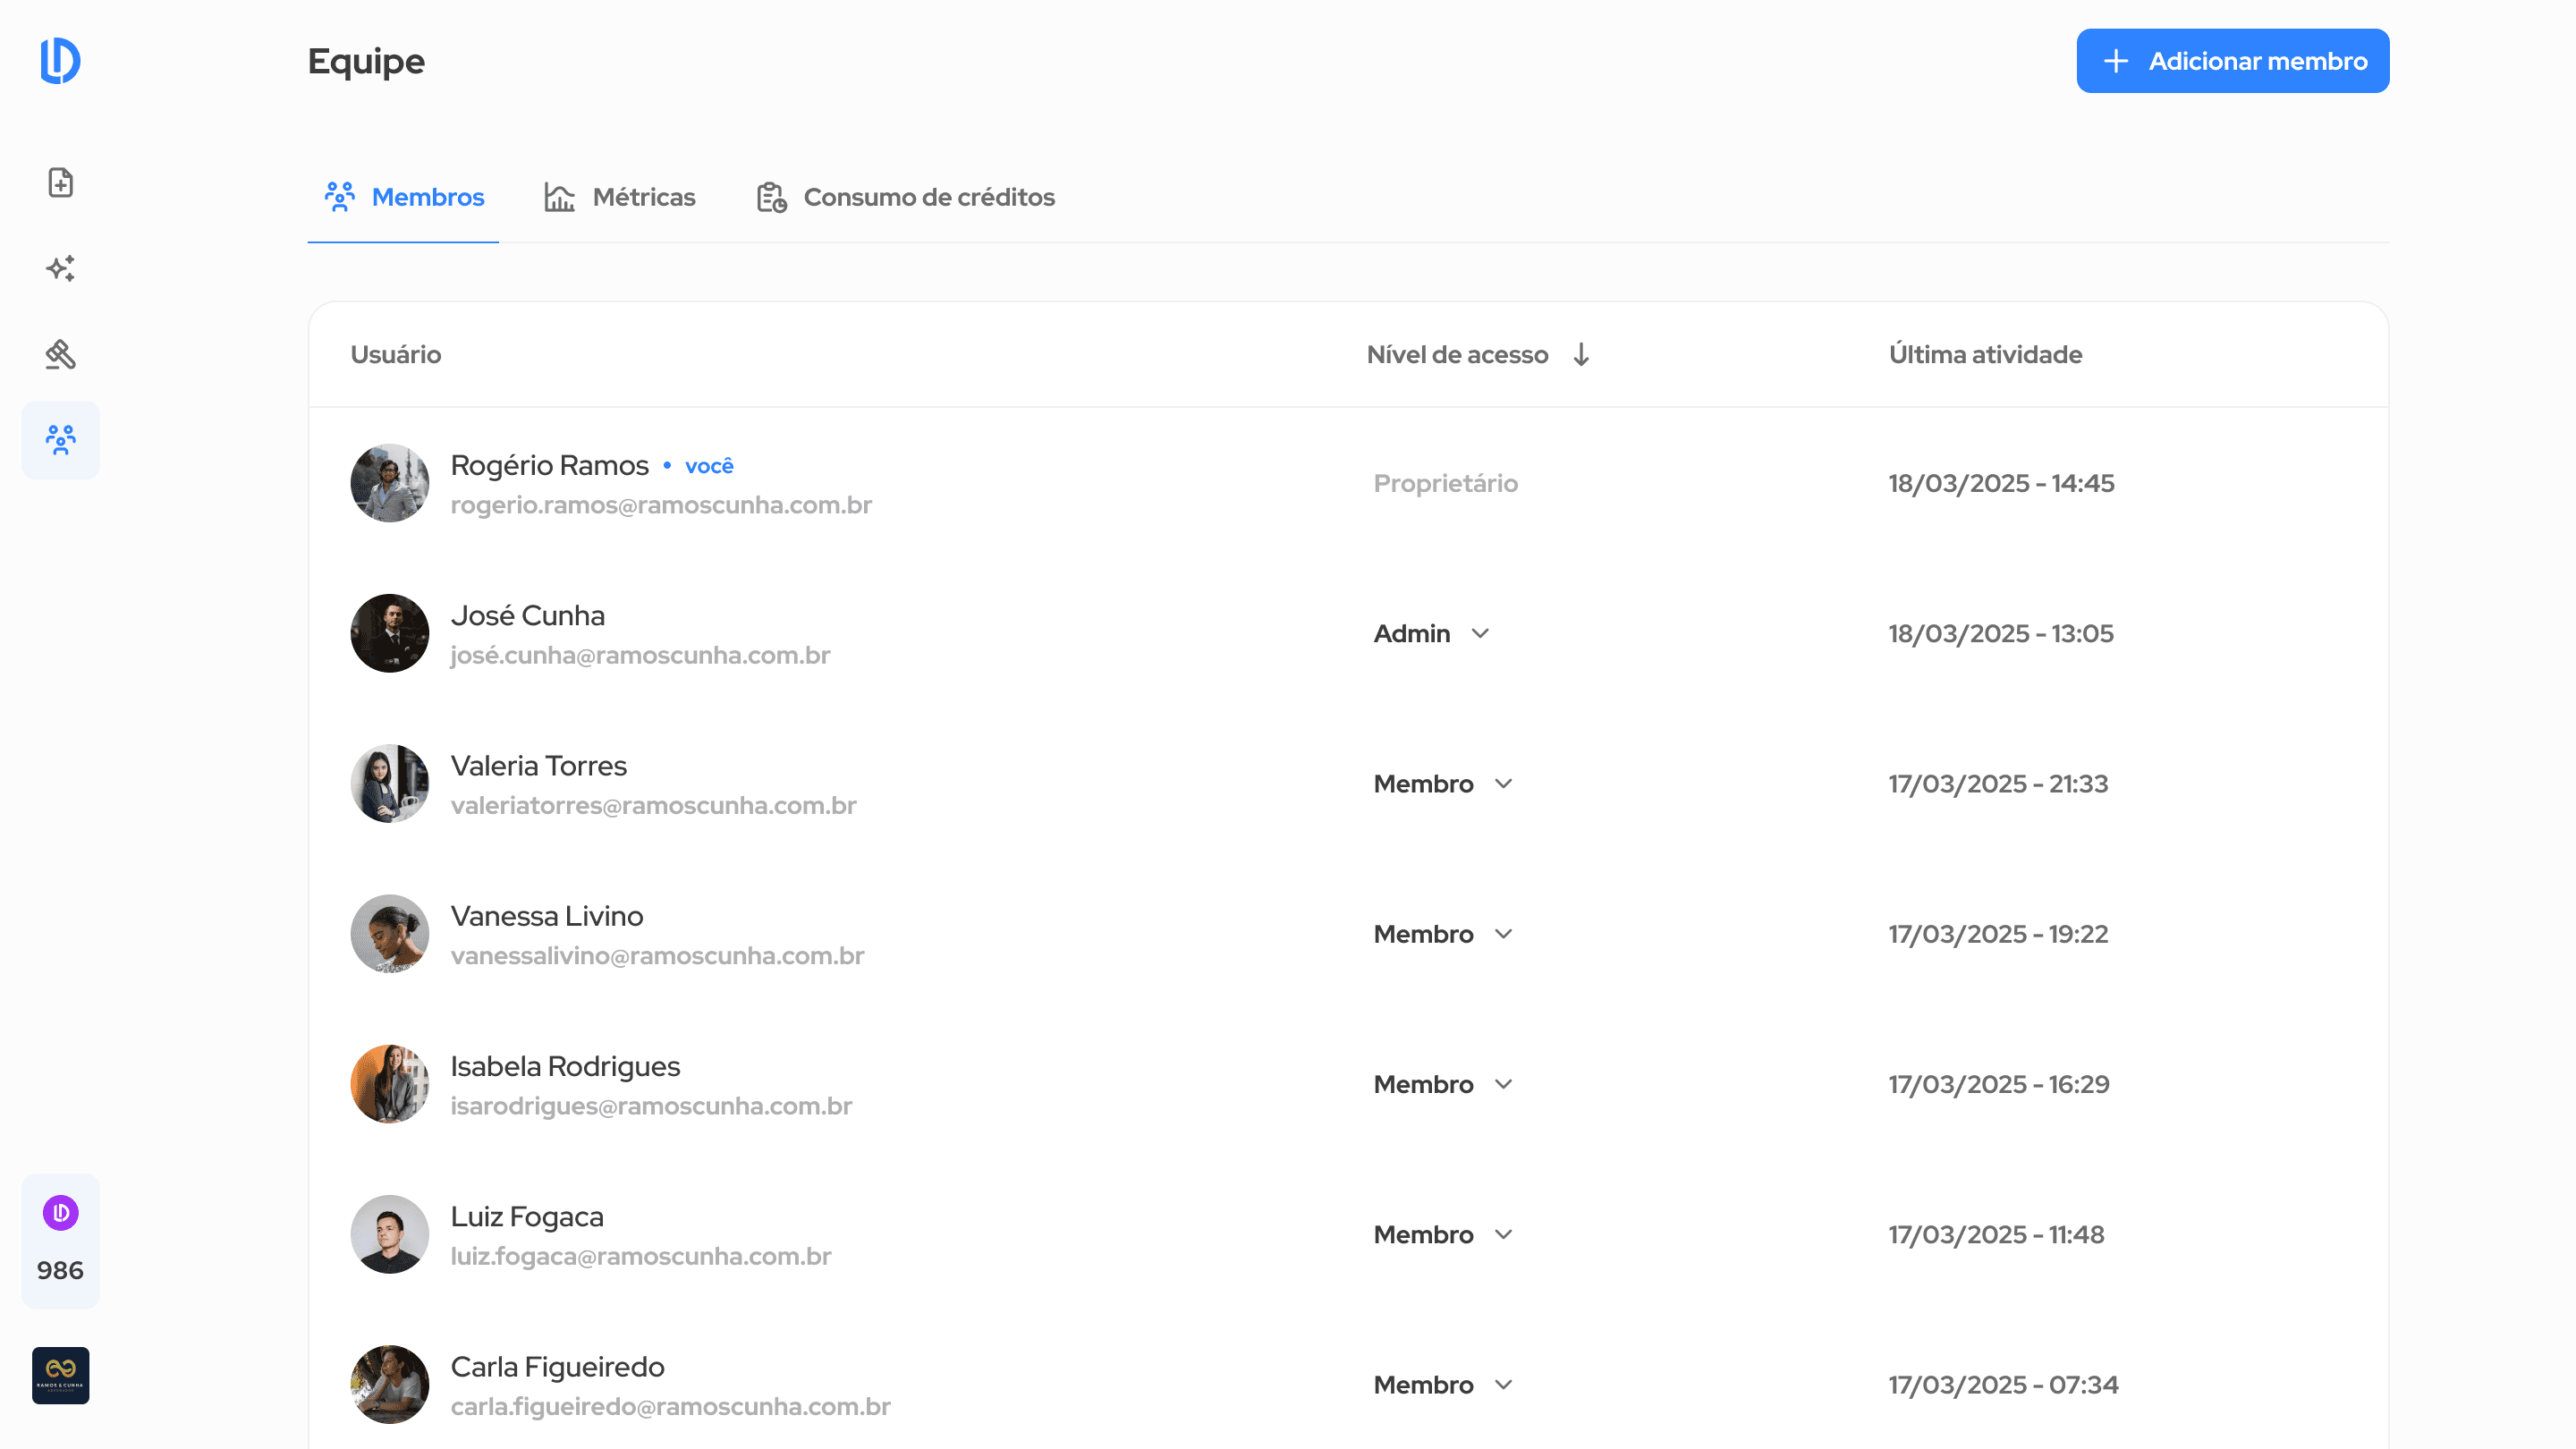Open the AI sparkles sidebar icon

coord(60,268)
